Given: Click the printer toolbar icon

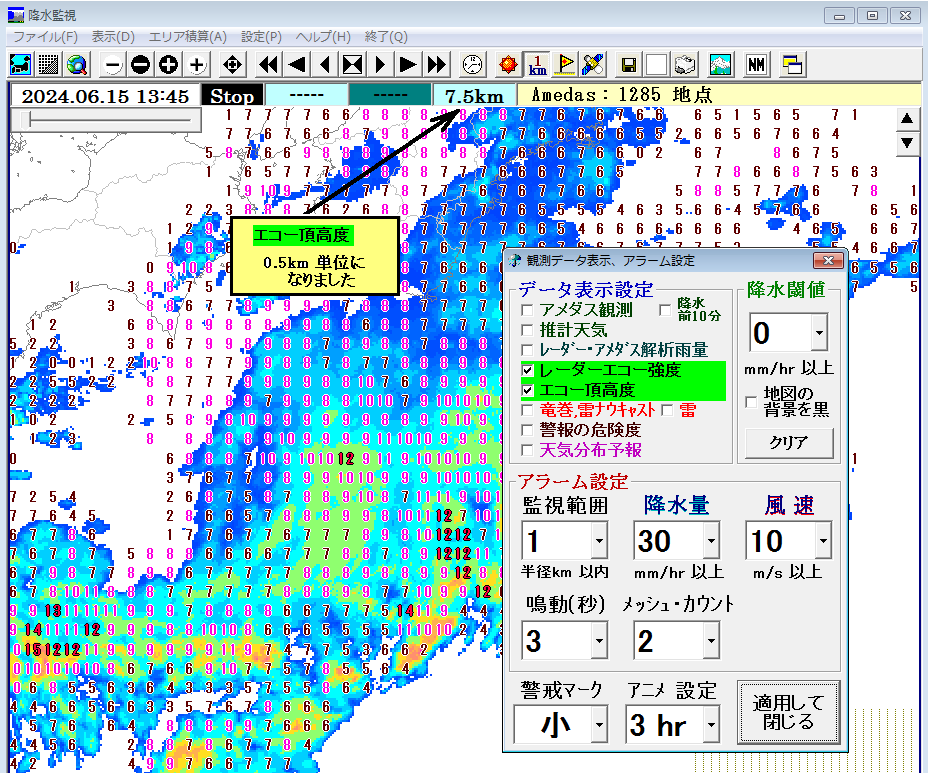Looking at the screenshot, I should (x=685, y=65).
